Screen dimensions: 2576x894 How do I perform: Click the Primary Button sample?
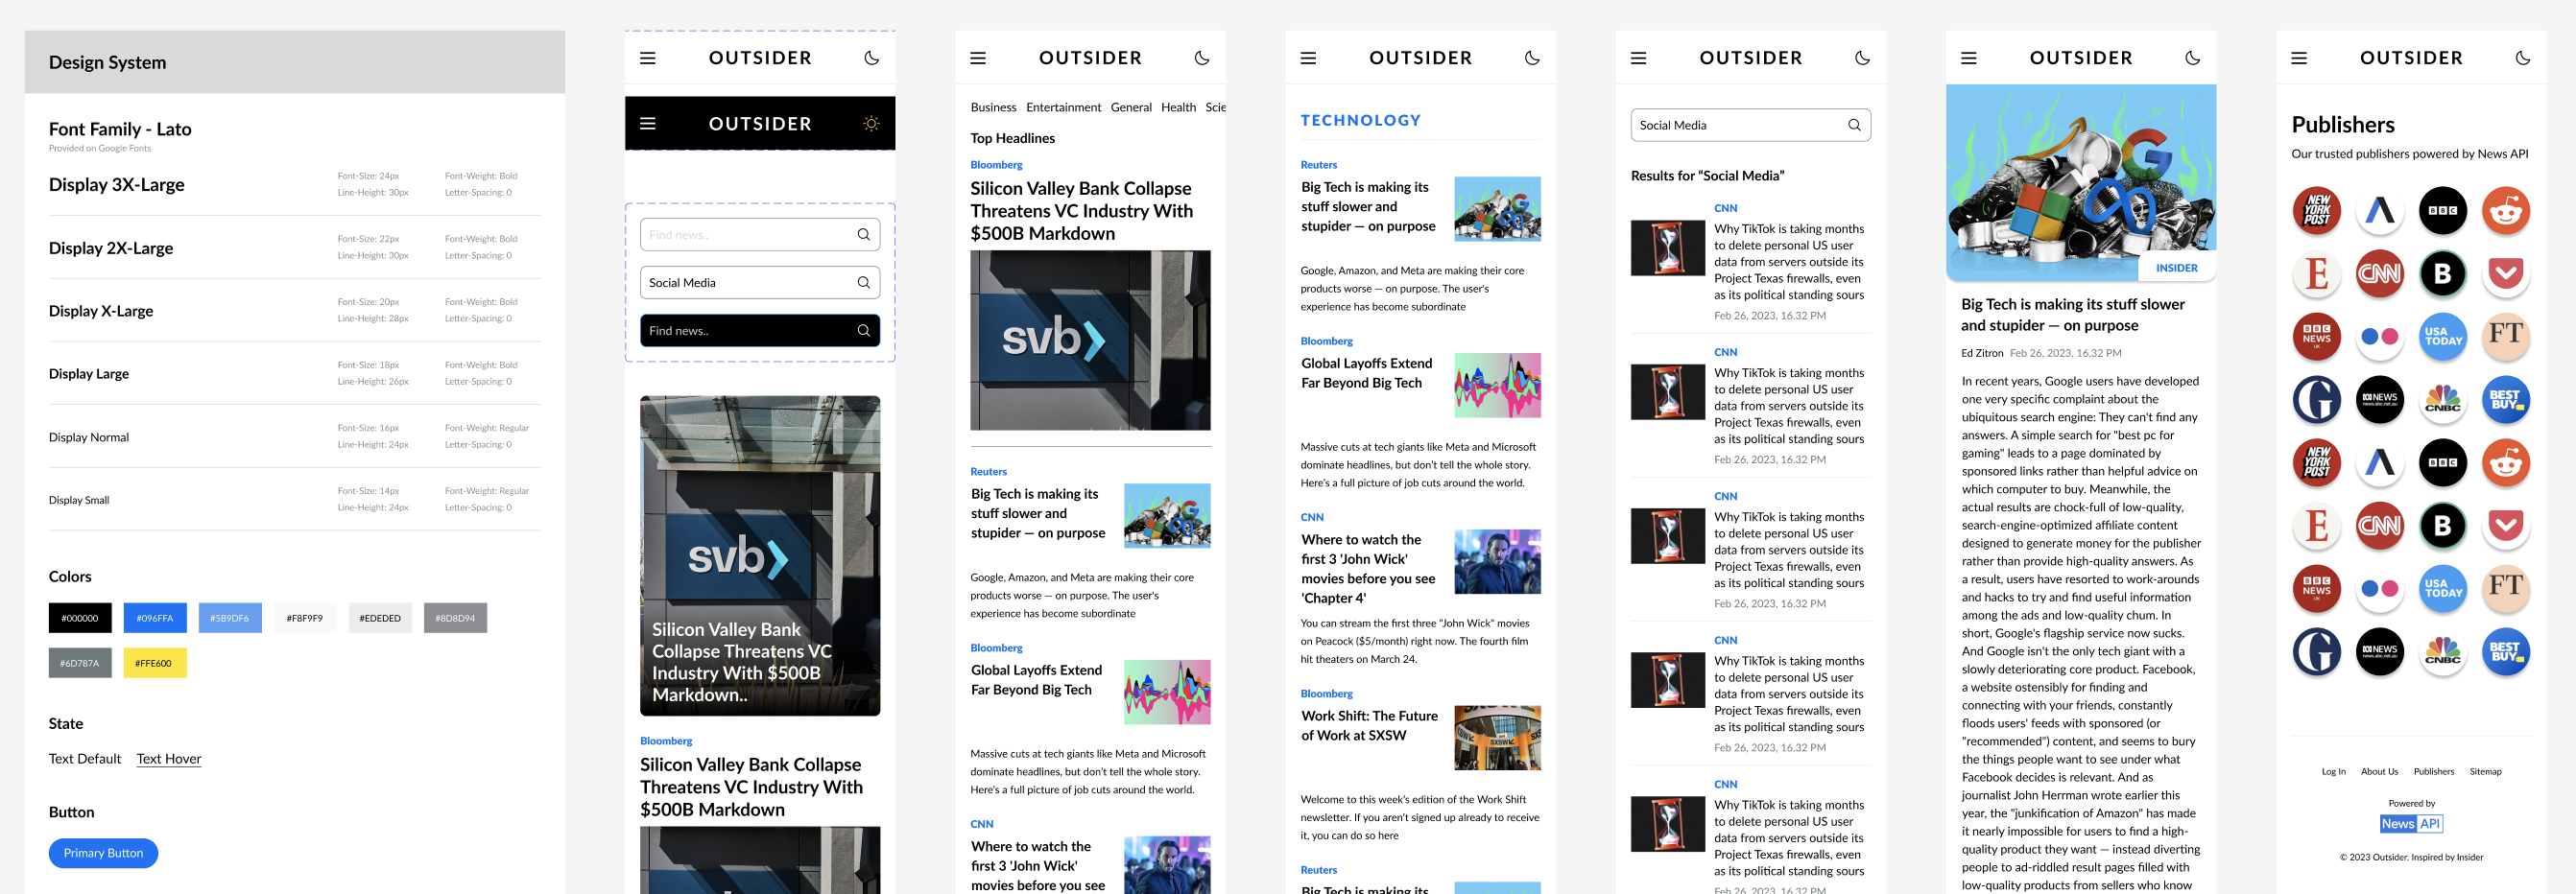tap(103, 853)
